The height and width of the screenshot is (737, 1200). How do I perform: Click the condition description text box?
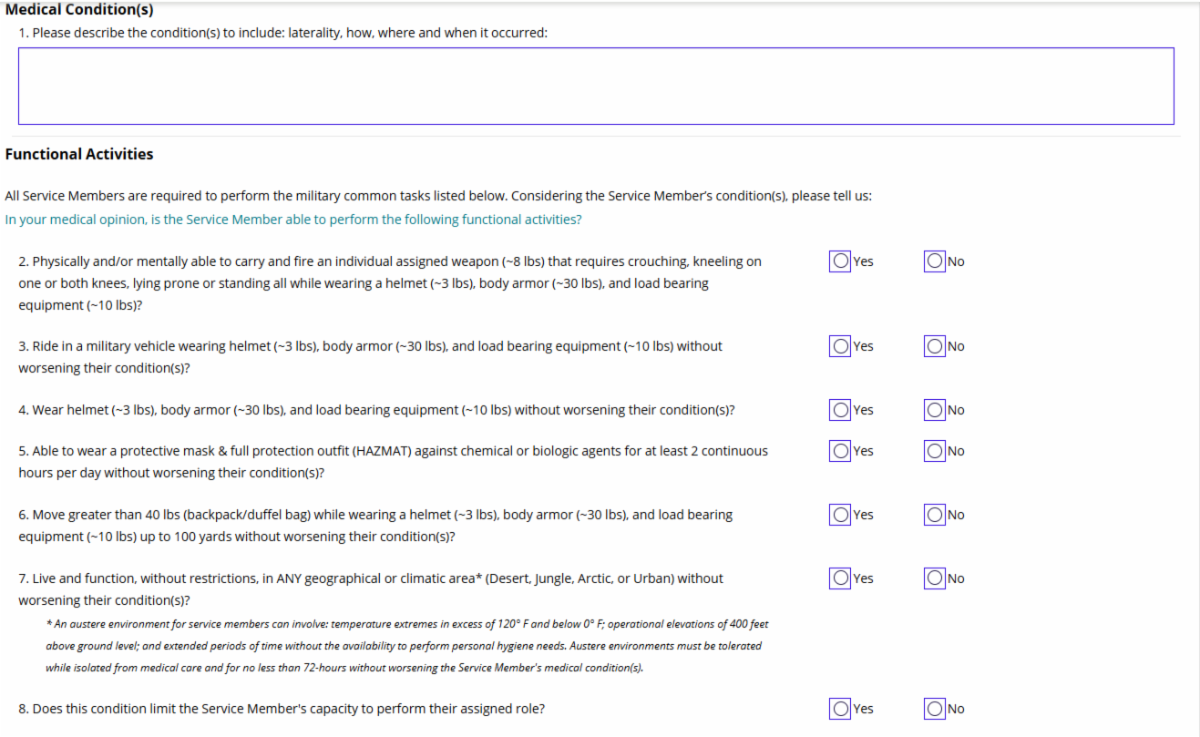[596, 86]
